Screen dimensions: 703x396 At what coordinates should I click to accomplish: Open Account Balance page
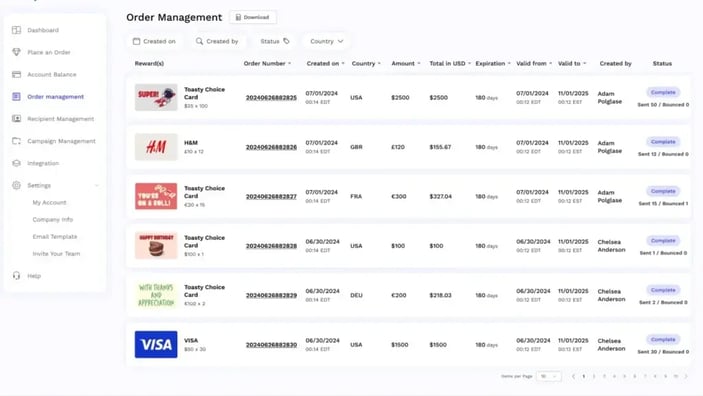(x=52, y=74)
